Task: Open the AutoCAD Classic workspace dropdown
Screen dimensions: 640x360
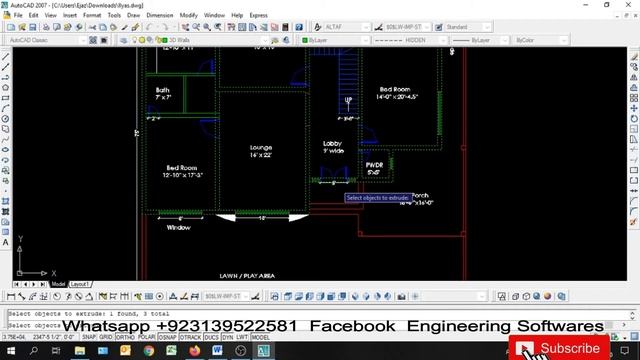Action: 47,40
